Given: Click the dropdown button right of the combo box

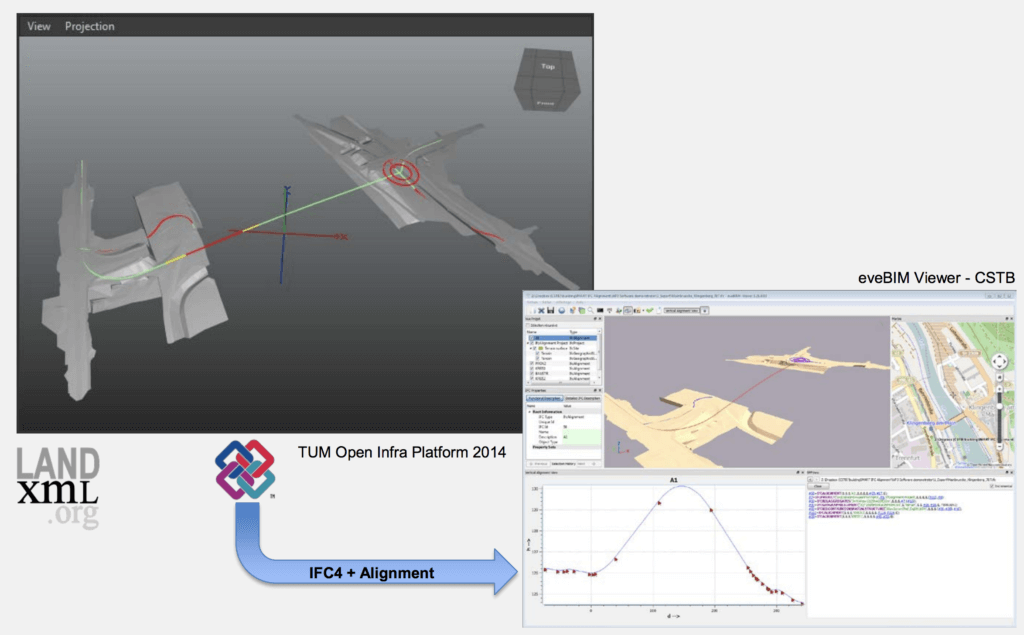Looking at the screenshot, I should point(705,311).
